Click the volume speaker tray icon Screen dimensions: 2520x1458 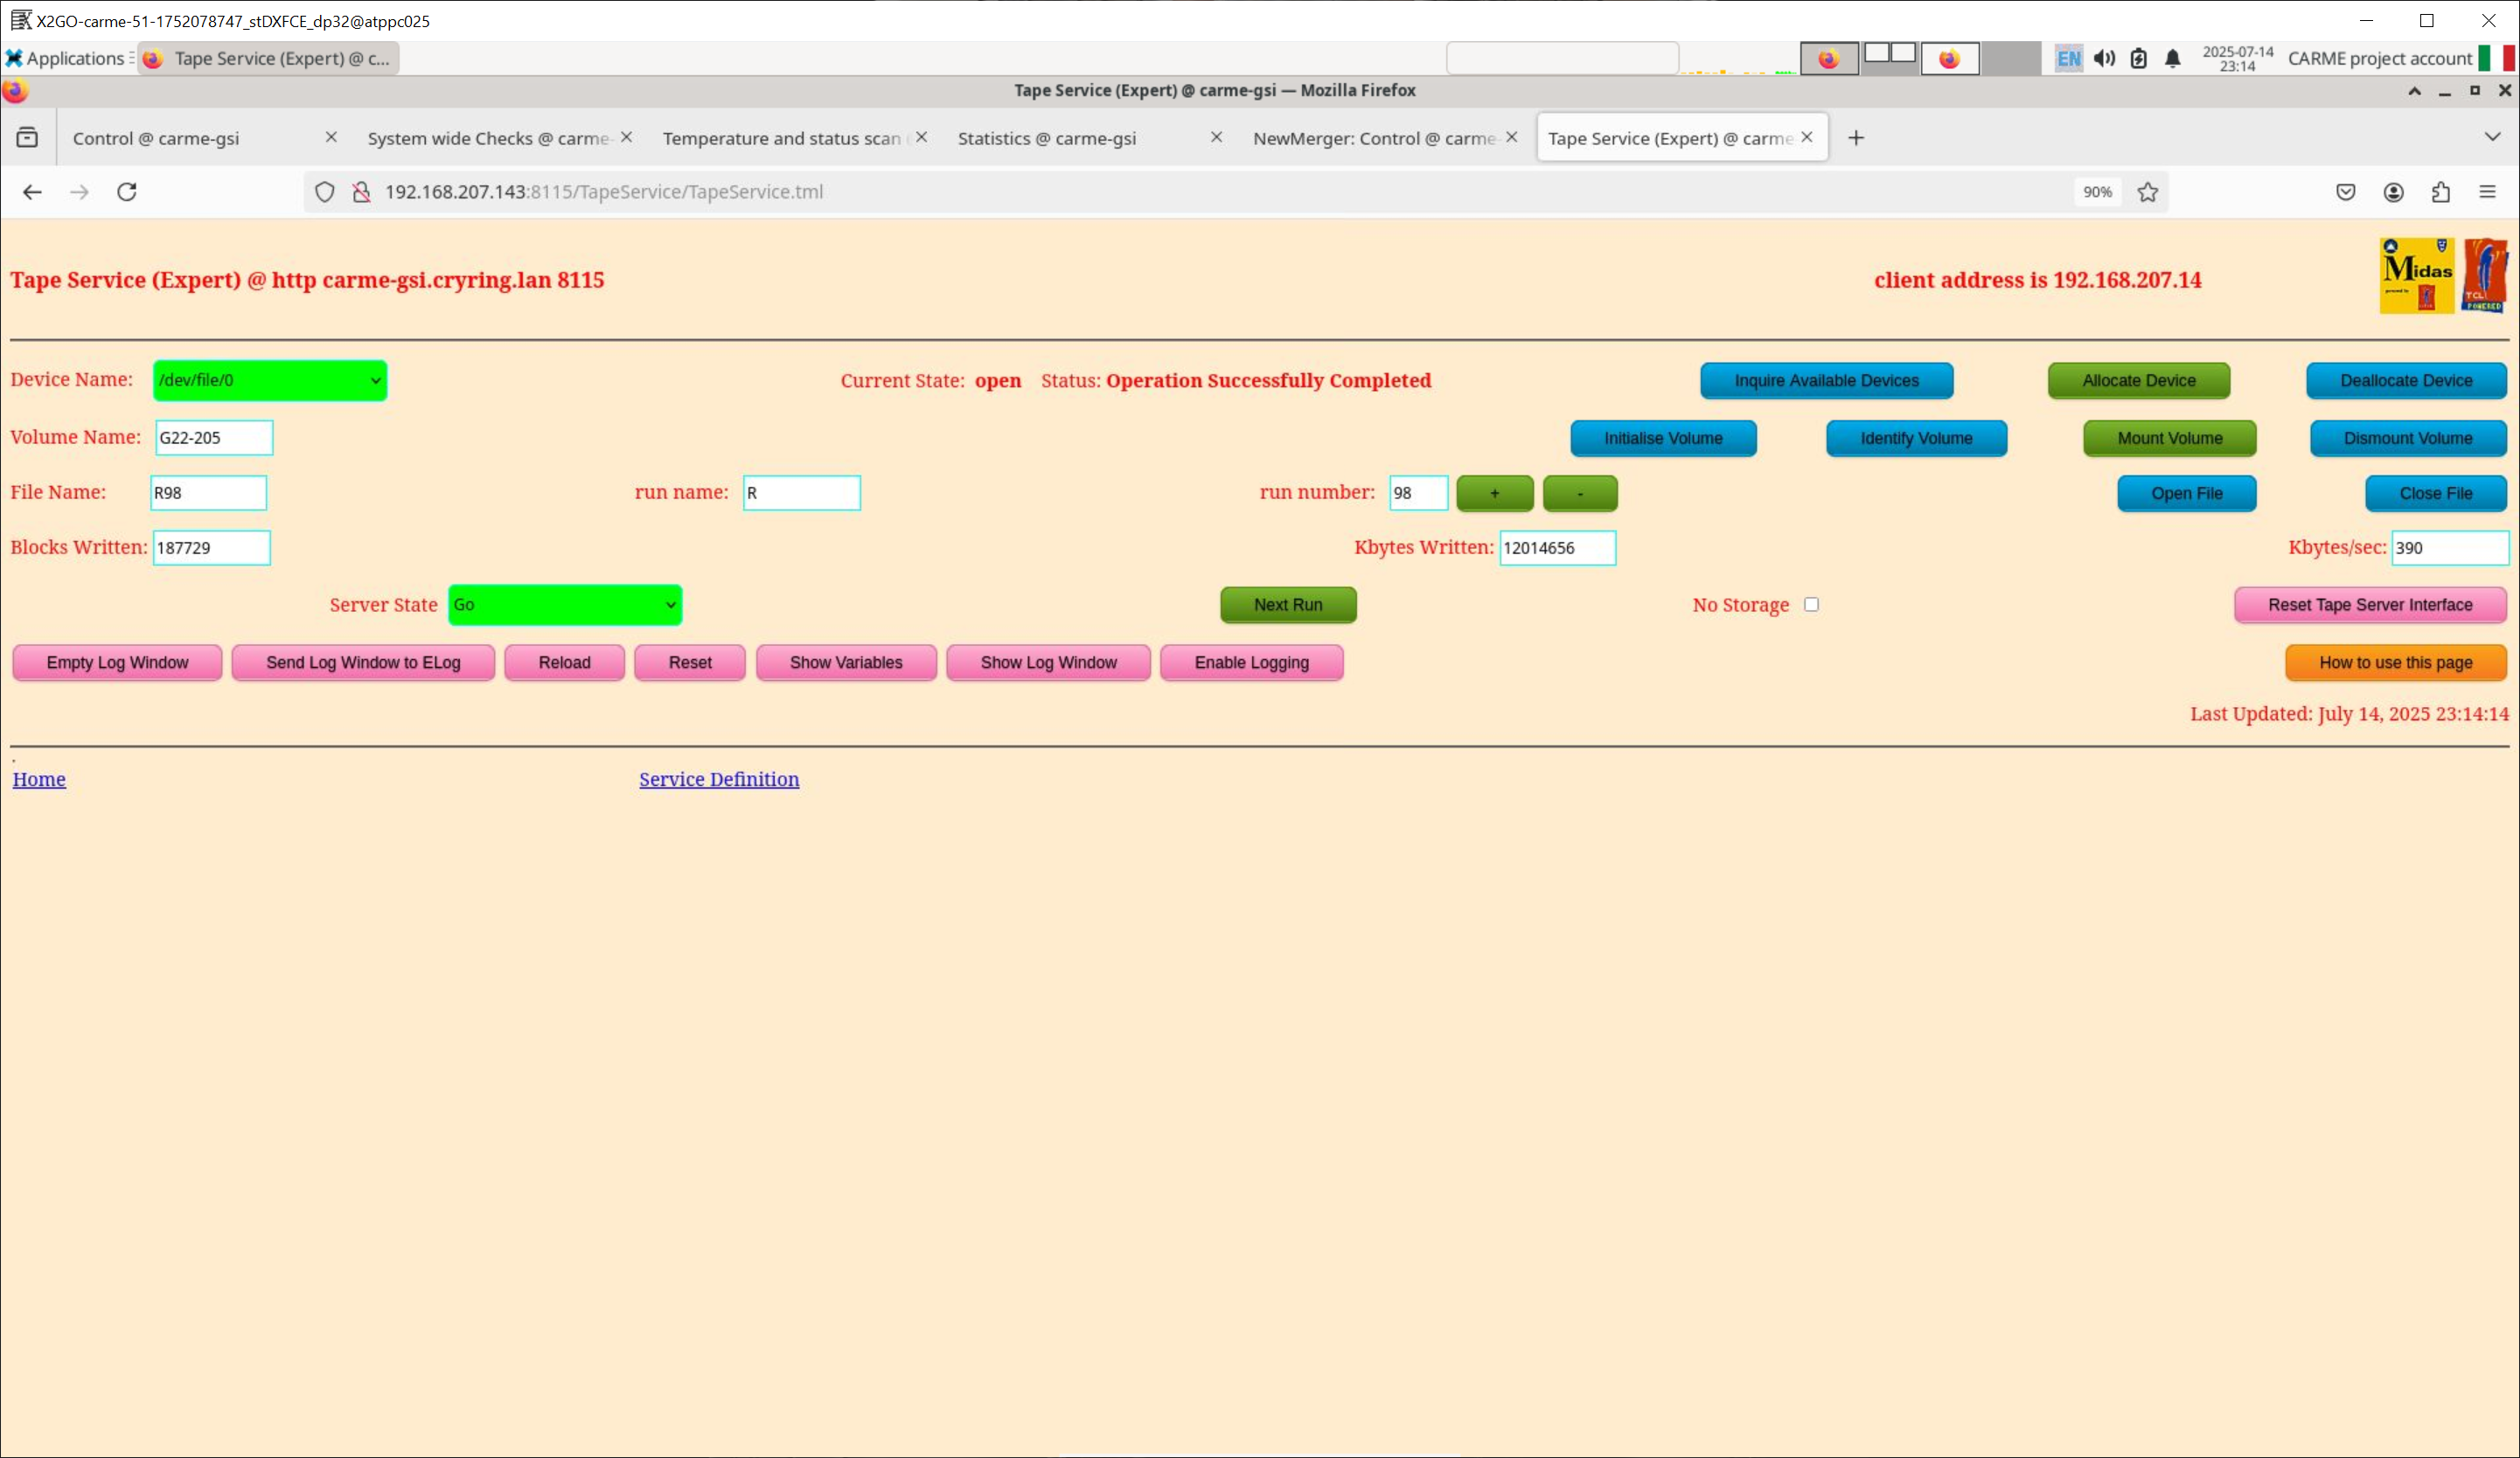tap(2104, 59)
